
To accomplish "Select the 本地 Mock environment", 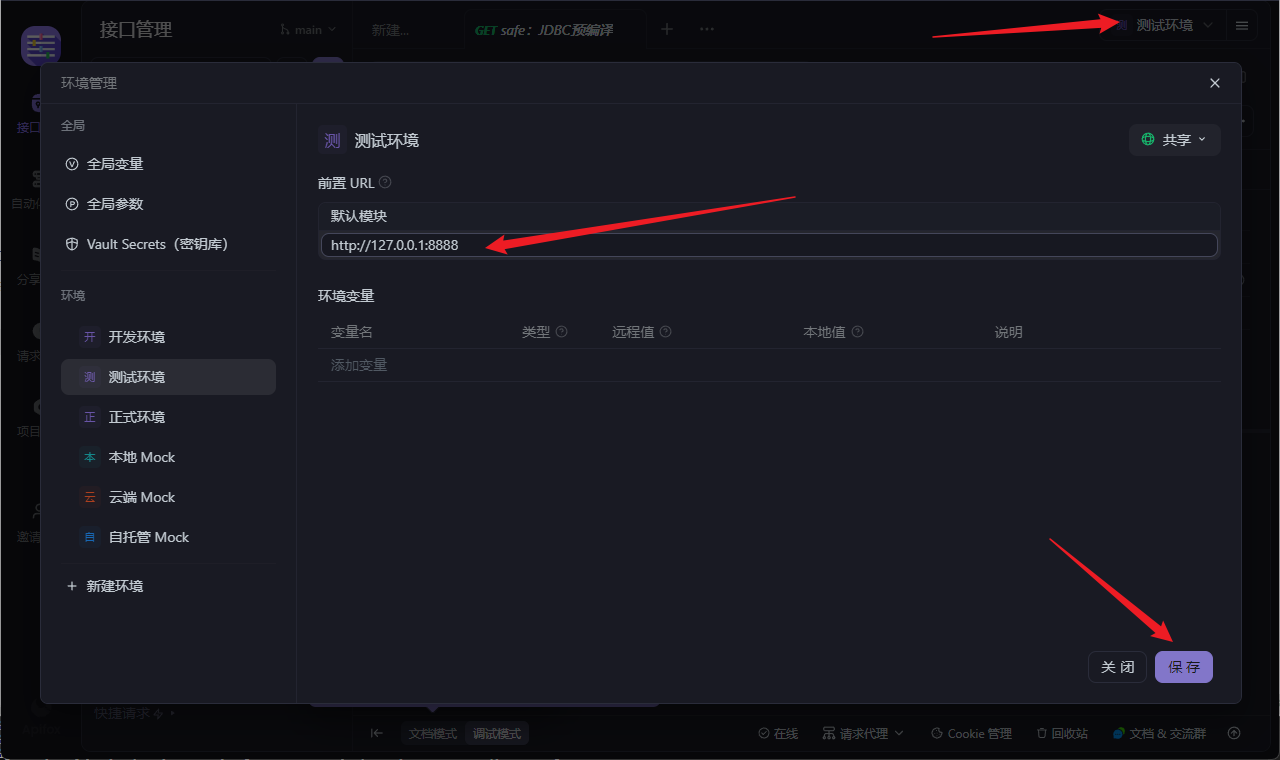I will [168, 457].
